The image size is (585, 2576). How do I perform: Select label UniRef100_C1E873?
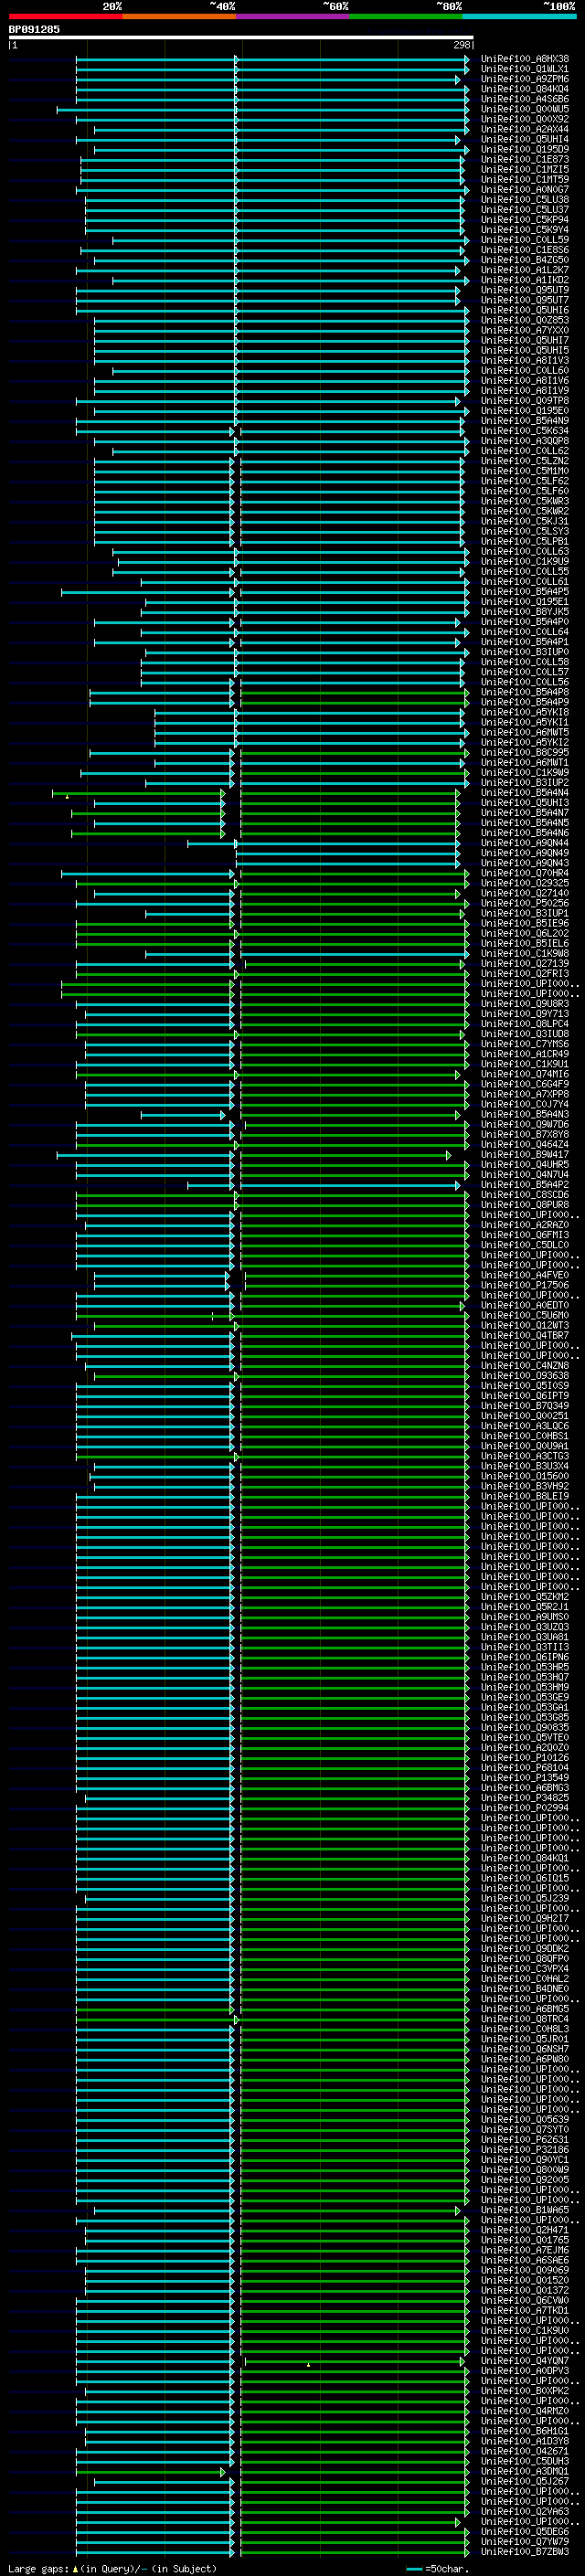(525, 159)
